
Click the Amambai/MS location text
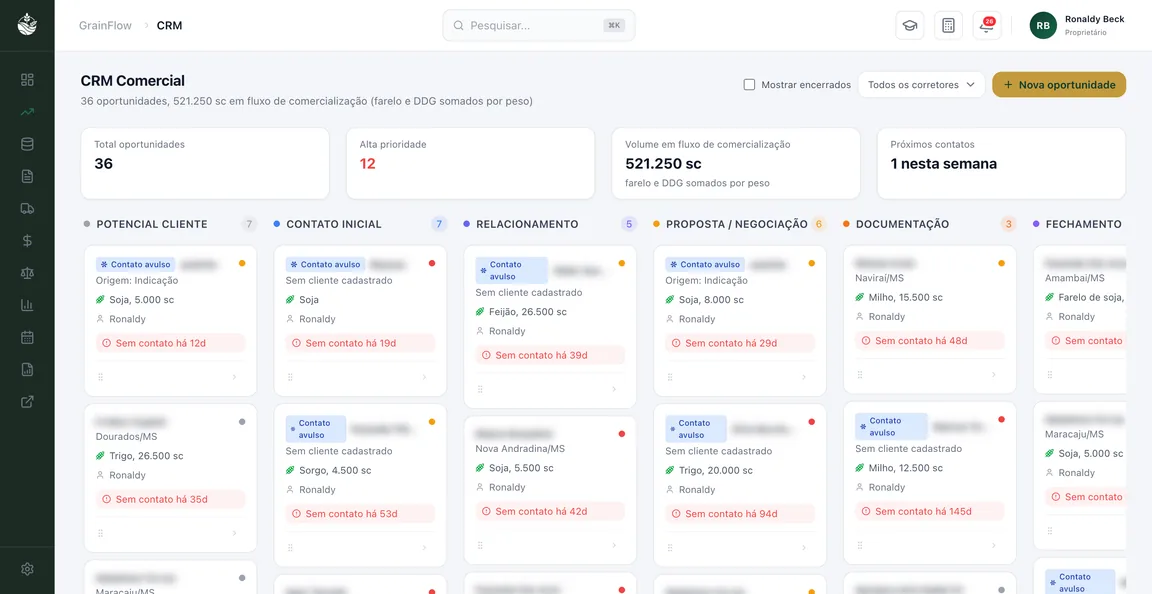click(1075, 278)
